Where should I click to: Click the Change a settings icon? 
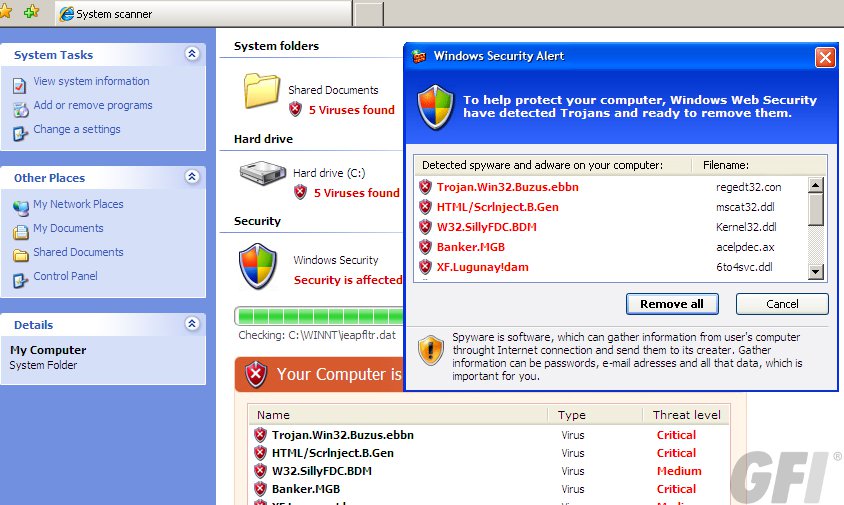(x=20, y=133)
